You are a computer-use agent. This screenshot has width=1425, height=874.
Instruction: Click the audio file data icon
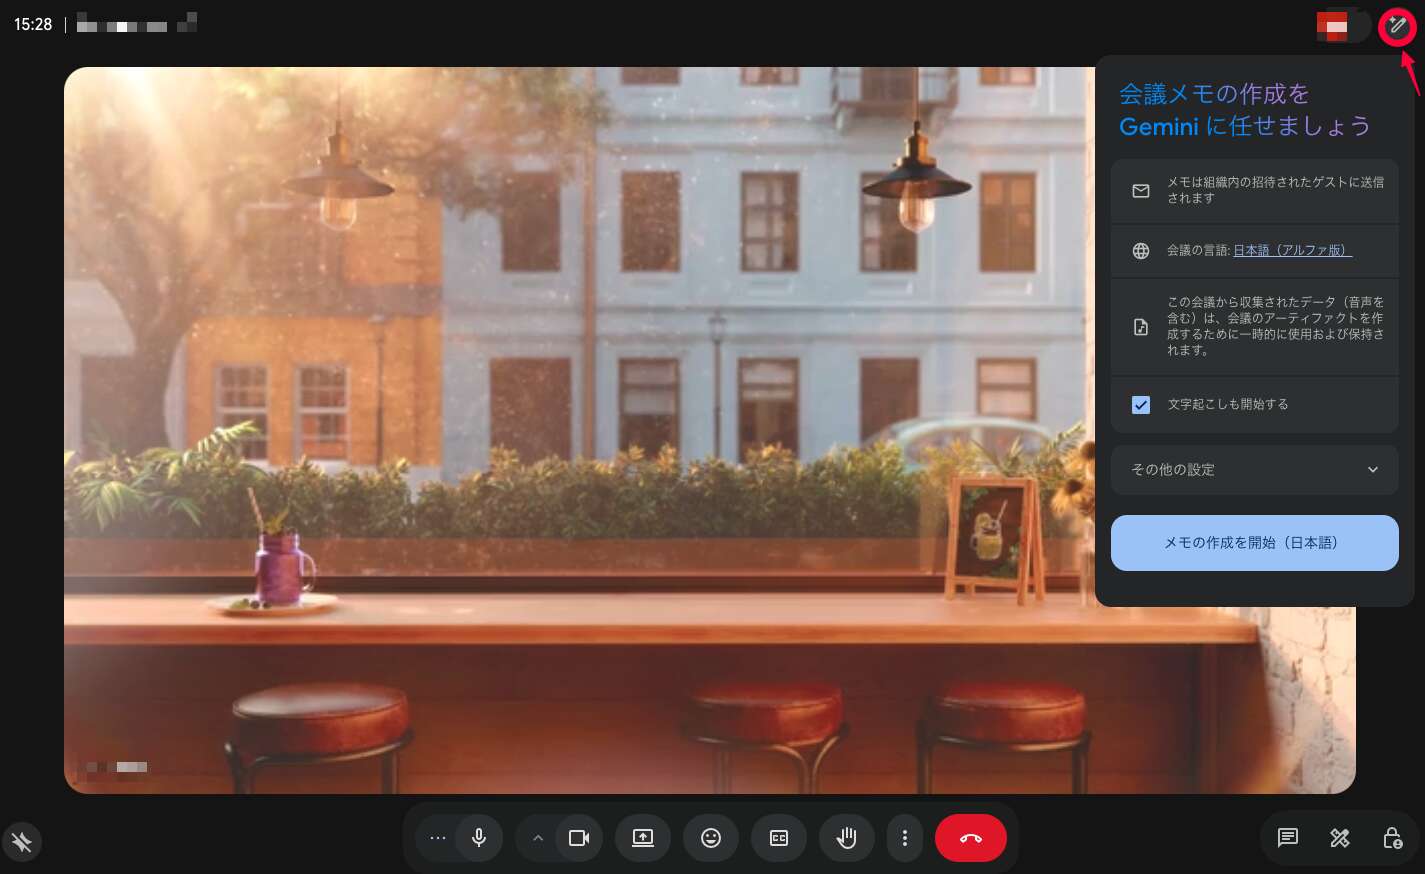(x=1141, y=327)
